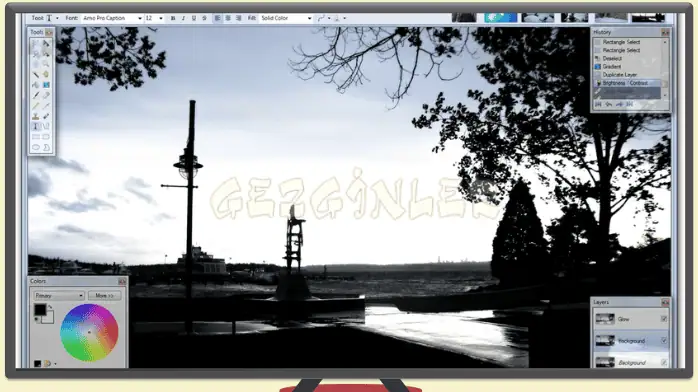Open the last dark image thumbnail tab

[648, 17]
